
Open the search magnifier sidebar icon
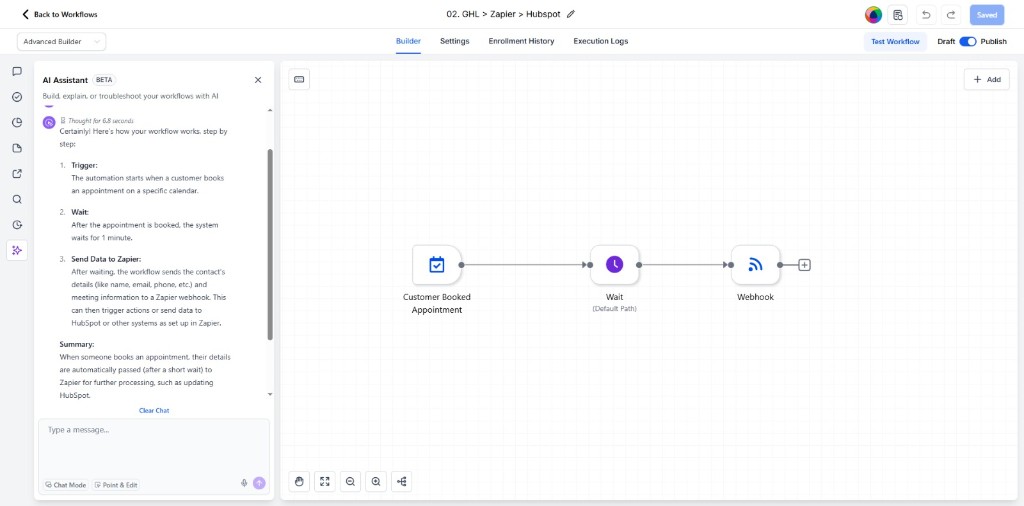[17, 199]
